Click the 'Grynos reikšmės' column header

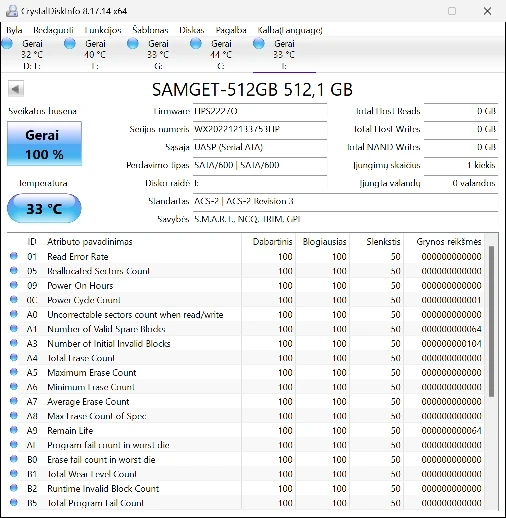[x=444, y=242]
